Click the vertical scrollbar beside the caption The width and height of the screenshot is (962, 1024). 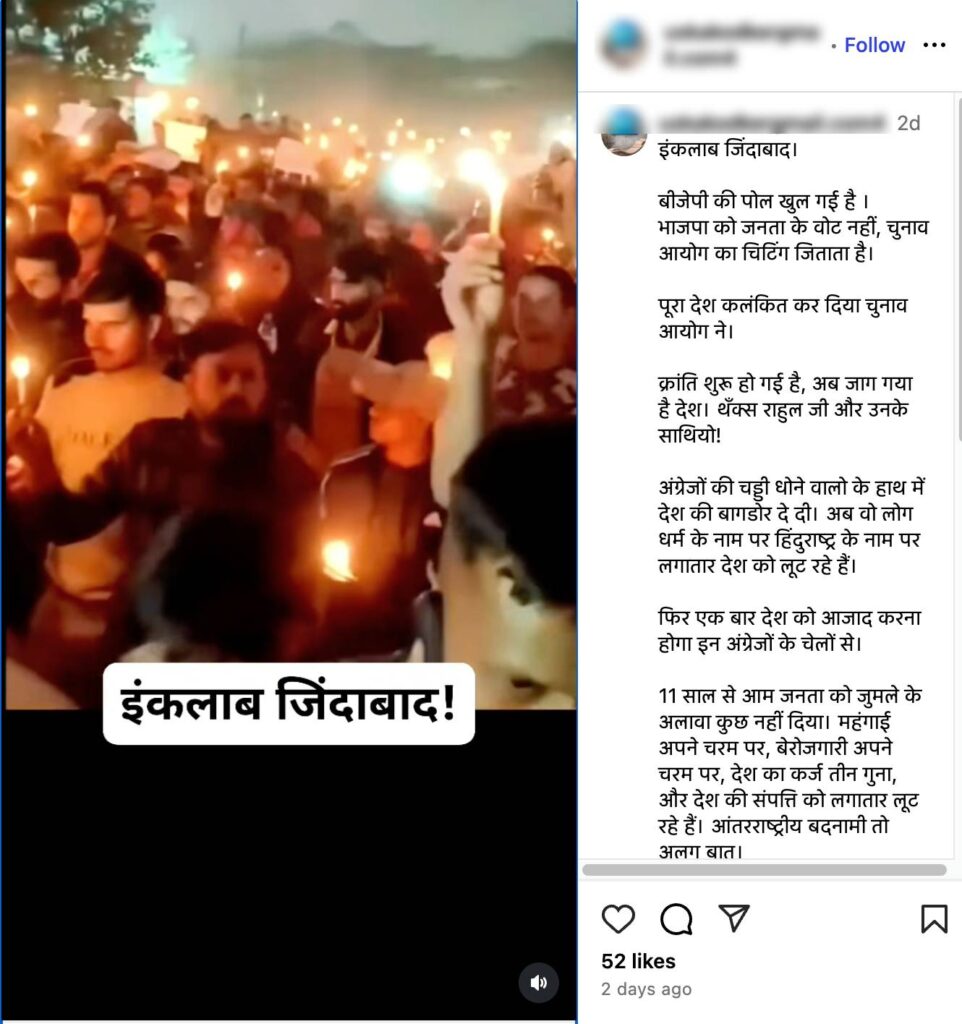tap(959, 269)
